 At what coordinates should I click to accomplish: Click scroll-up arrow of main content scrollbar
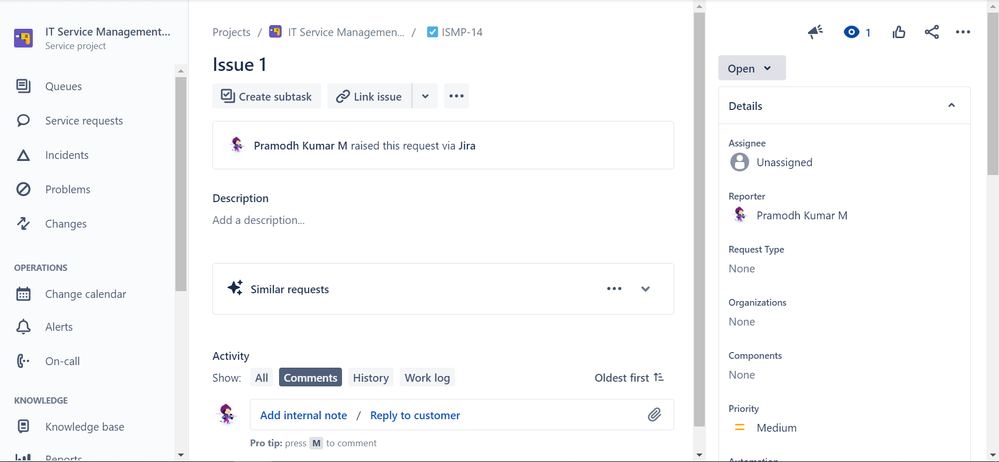[699, 6]
